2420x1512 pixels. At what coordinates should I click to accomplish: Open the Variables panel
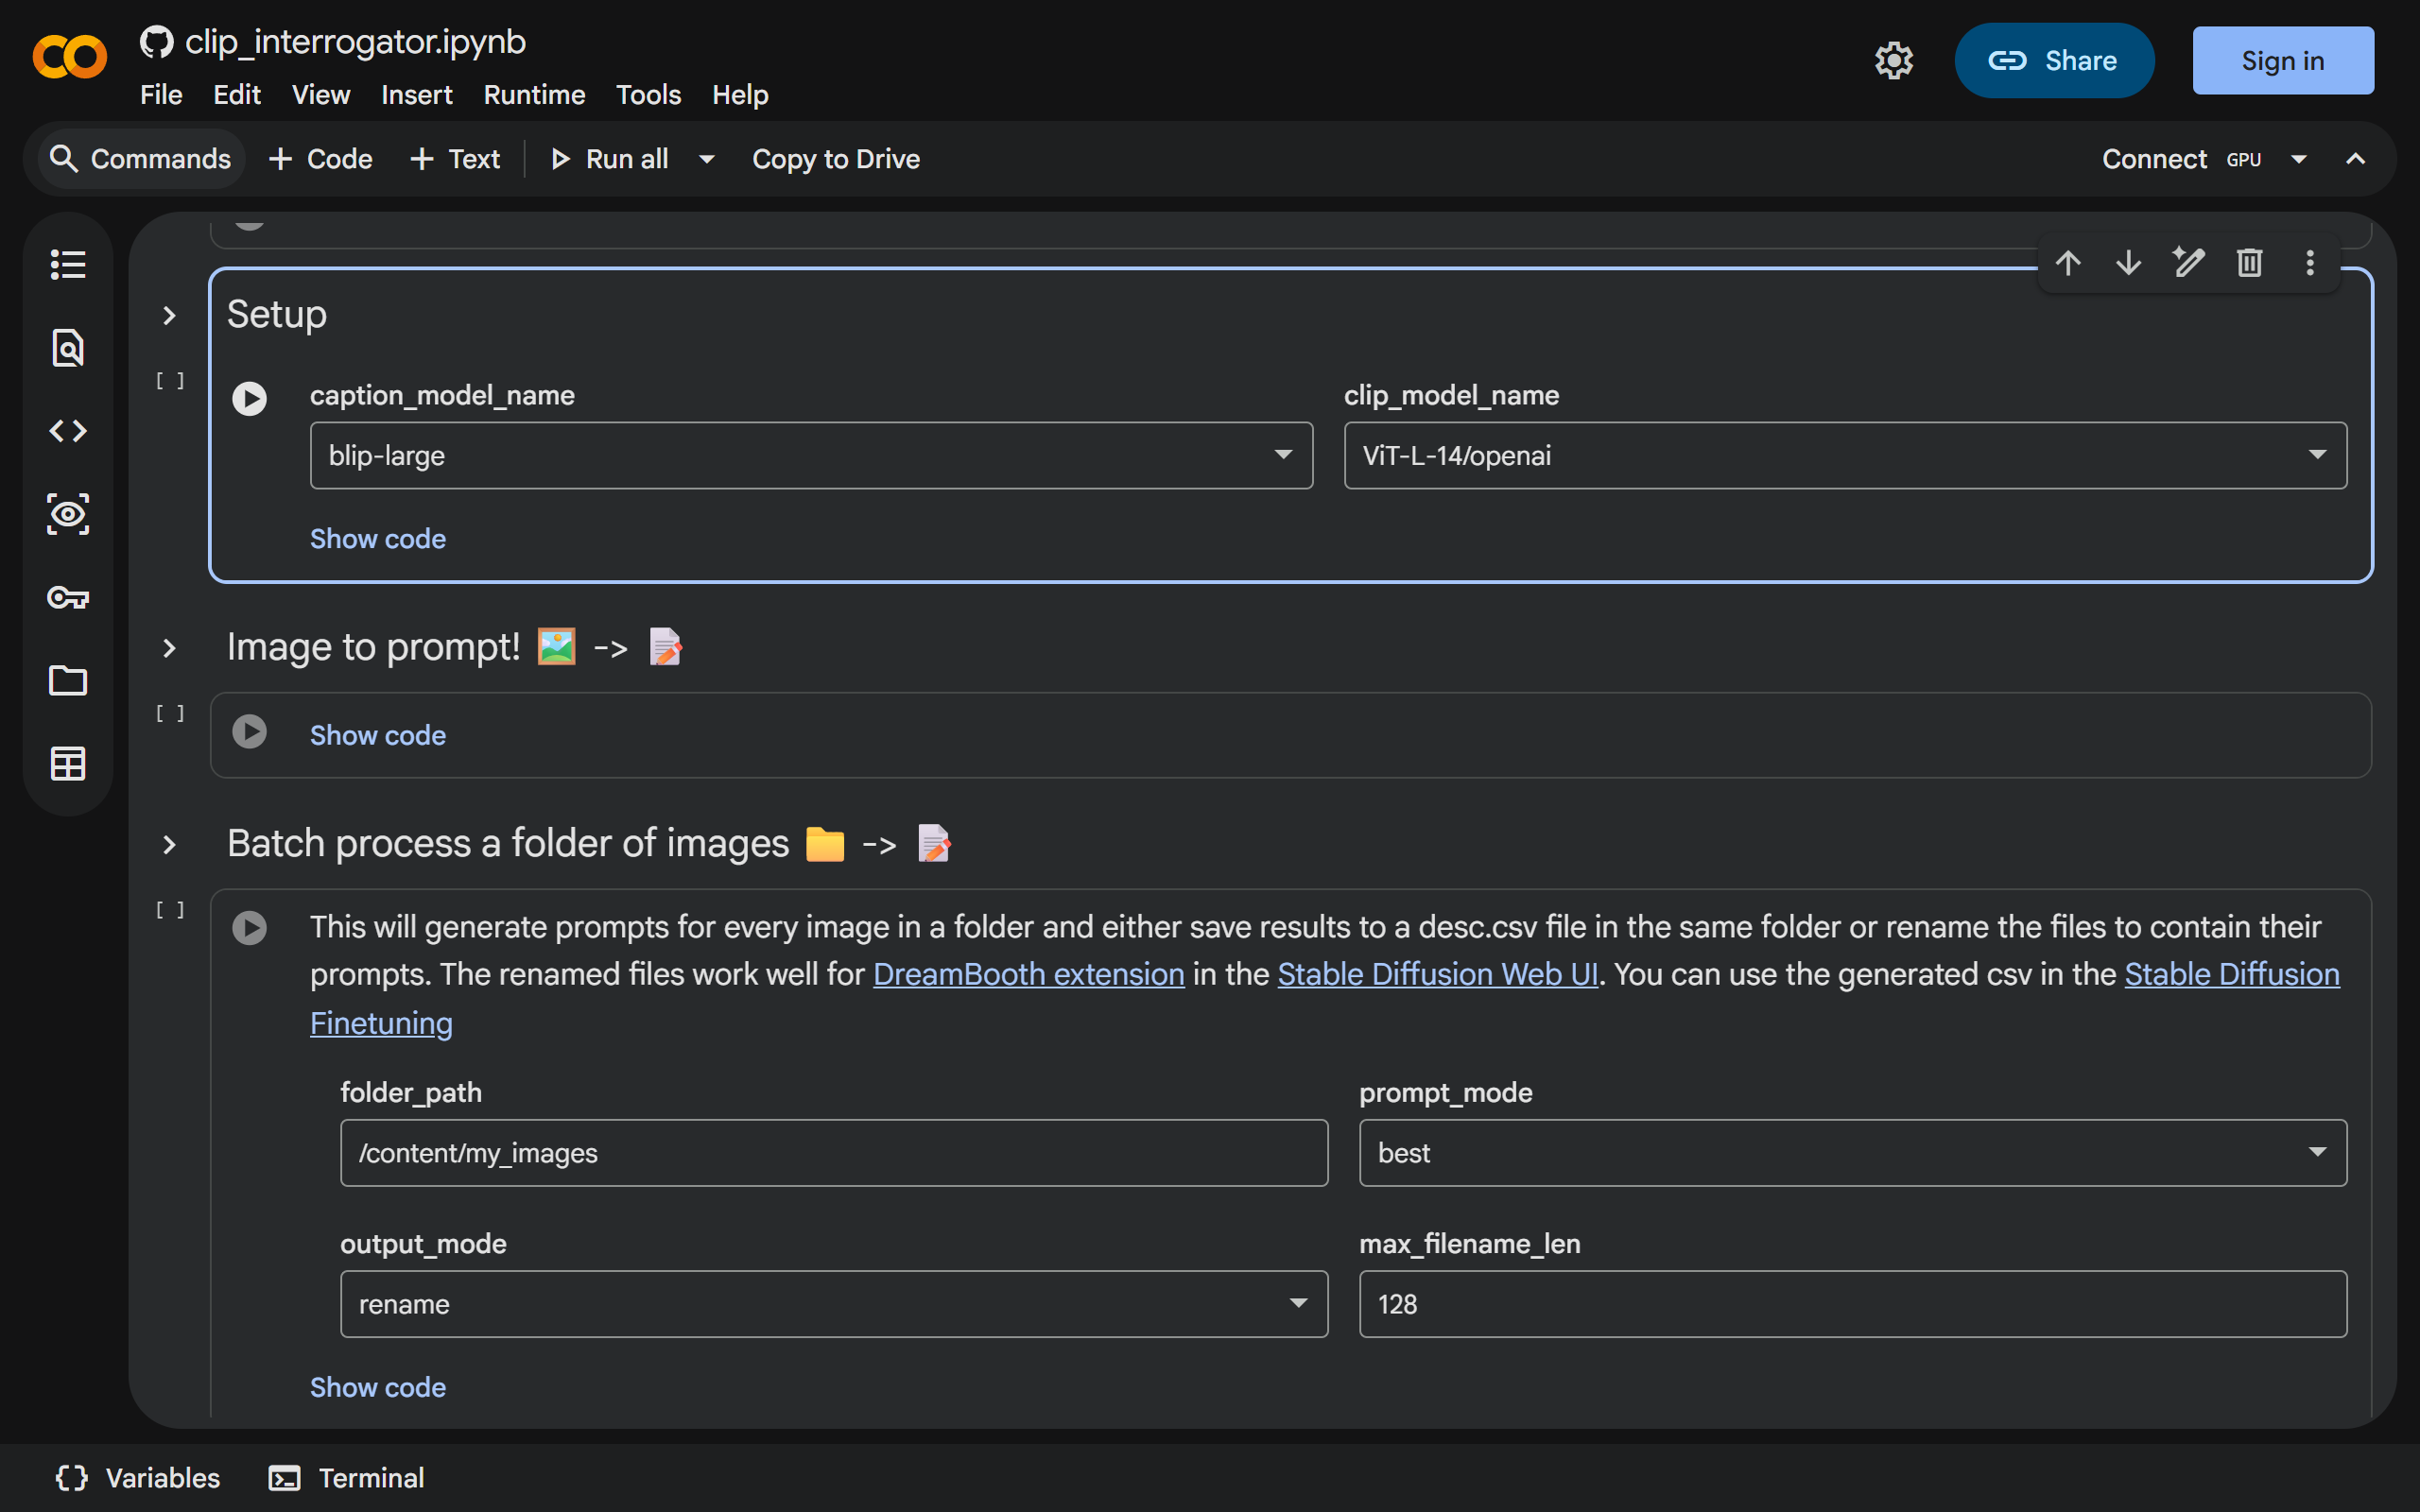(137, 1478)
